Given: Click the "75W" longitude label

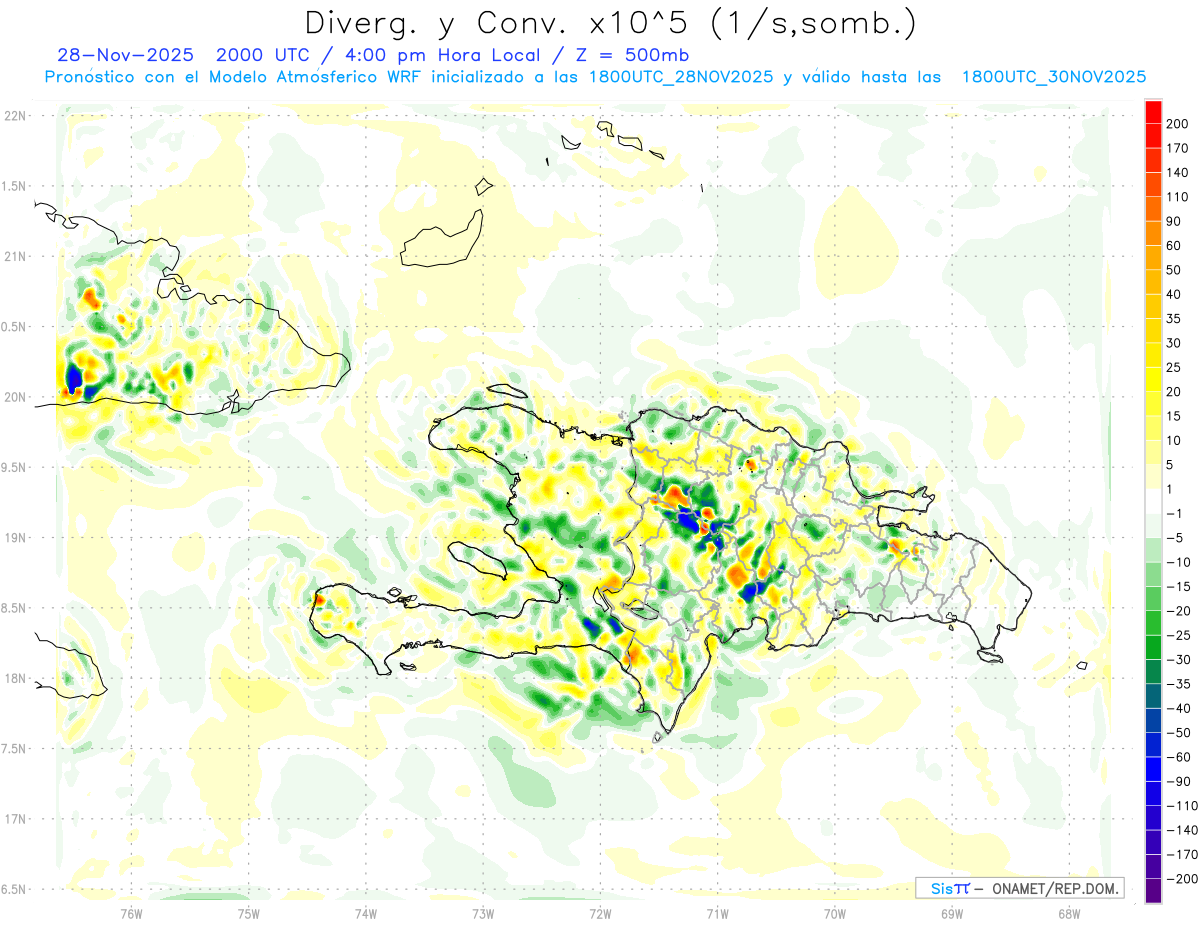Looking at the screenshot, I should (x=249, y=912).
